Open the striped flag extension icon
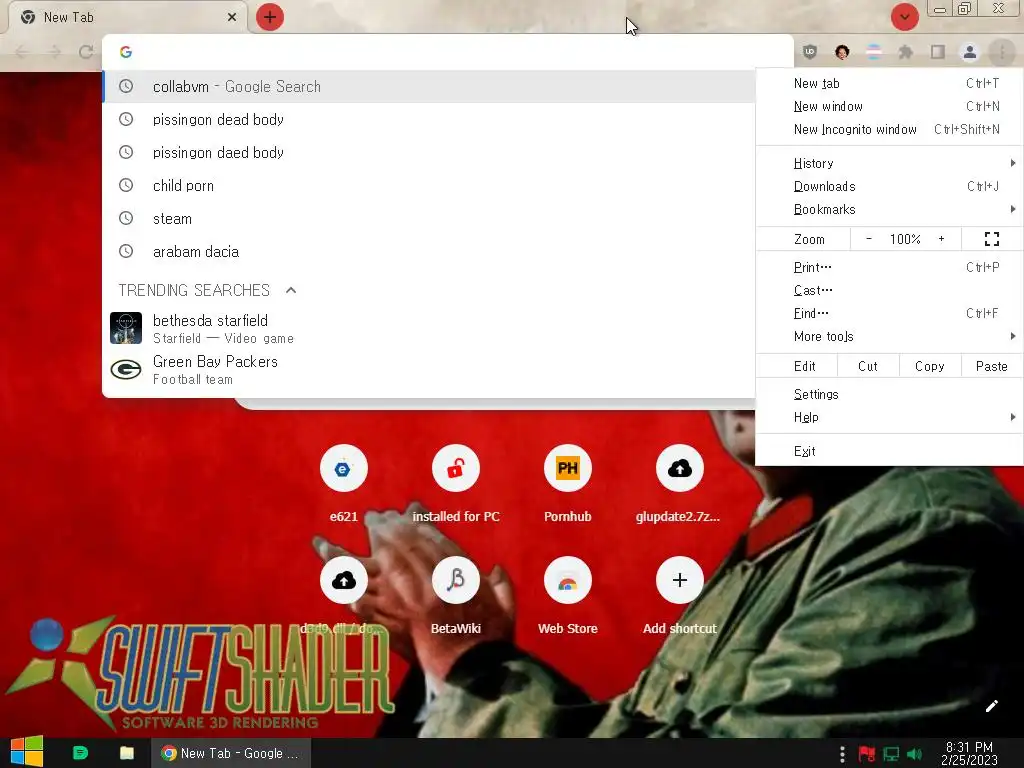Screen dimensions: 1024x768 pyautogui.click(x=874, y=52)
